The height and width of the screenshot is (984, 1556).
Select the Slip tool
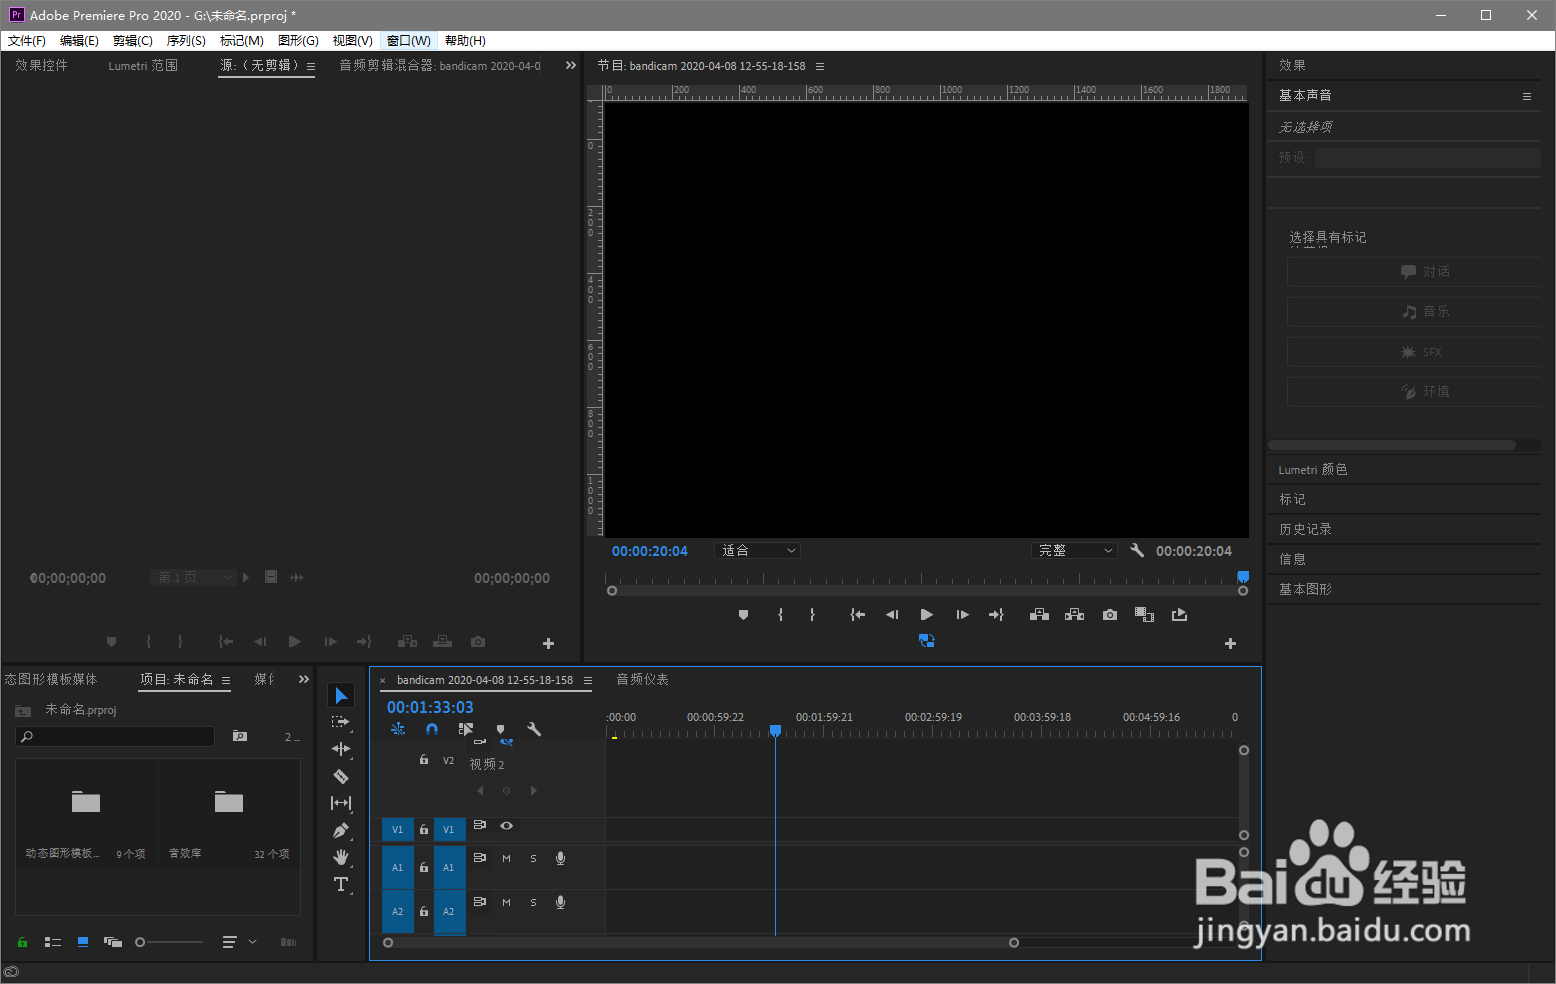341,803
